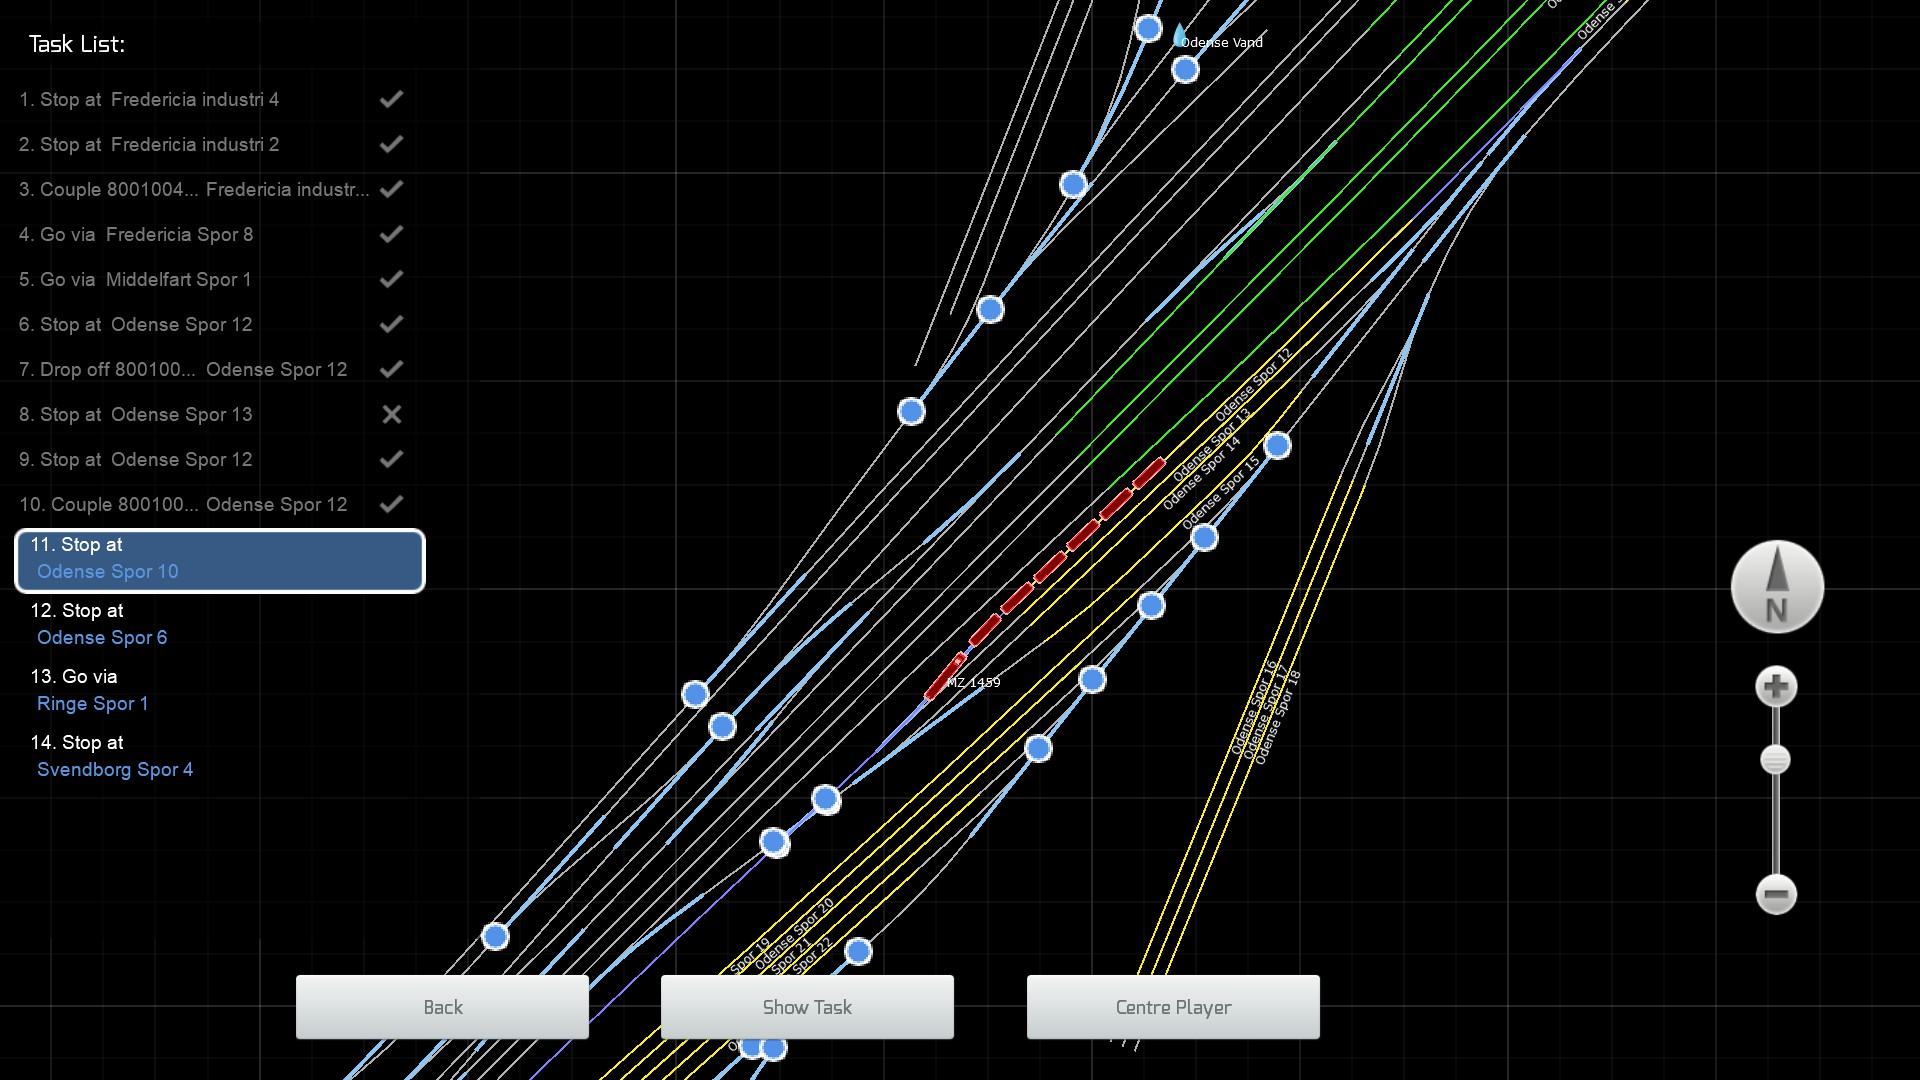Click the failed X mark on task 8
The height and width of the screenshot is (1080, 1920).
[392, 414]
